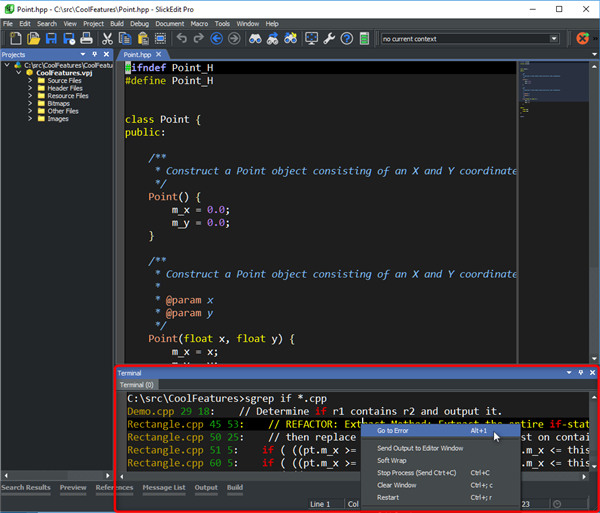
Task: Select Go to Error in context menu
Action: click(395, 431)
